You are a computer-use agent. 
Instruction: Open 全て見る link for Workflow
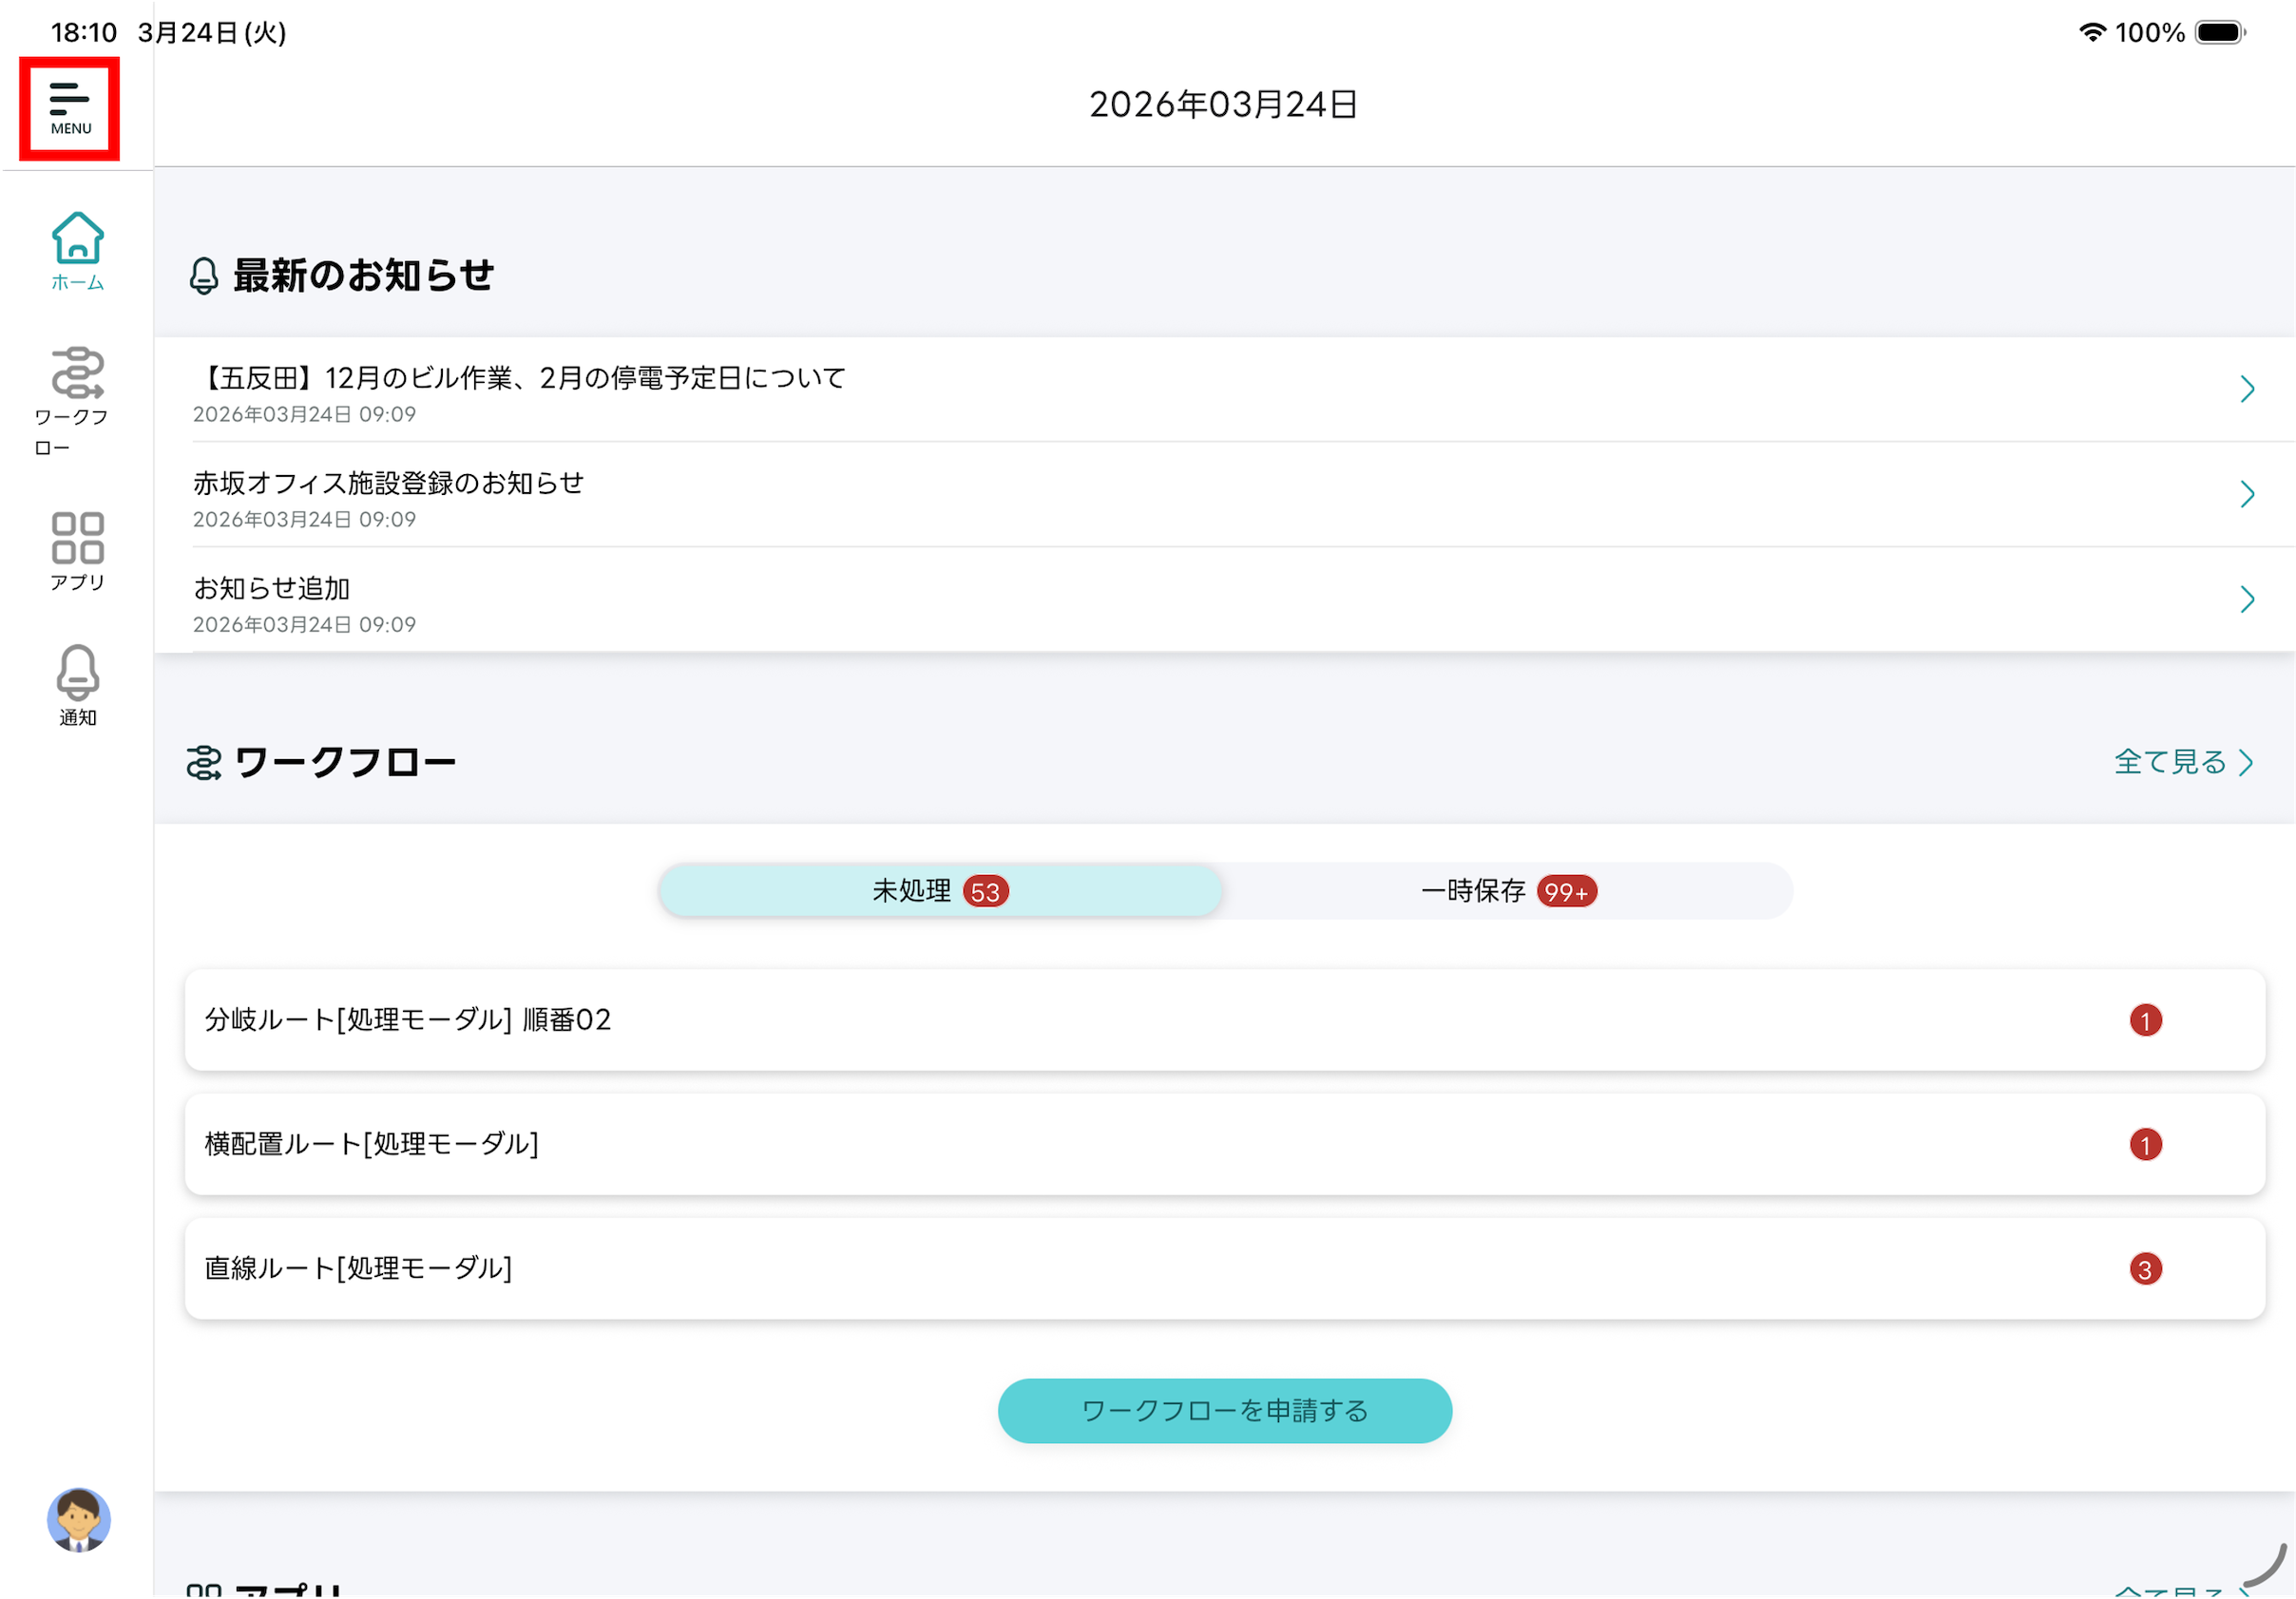[2183, 762]
